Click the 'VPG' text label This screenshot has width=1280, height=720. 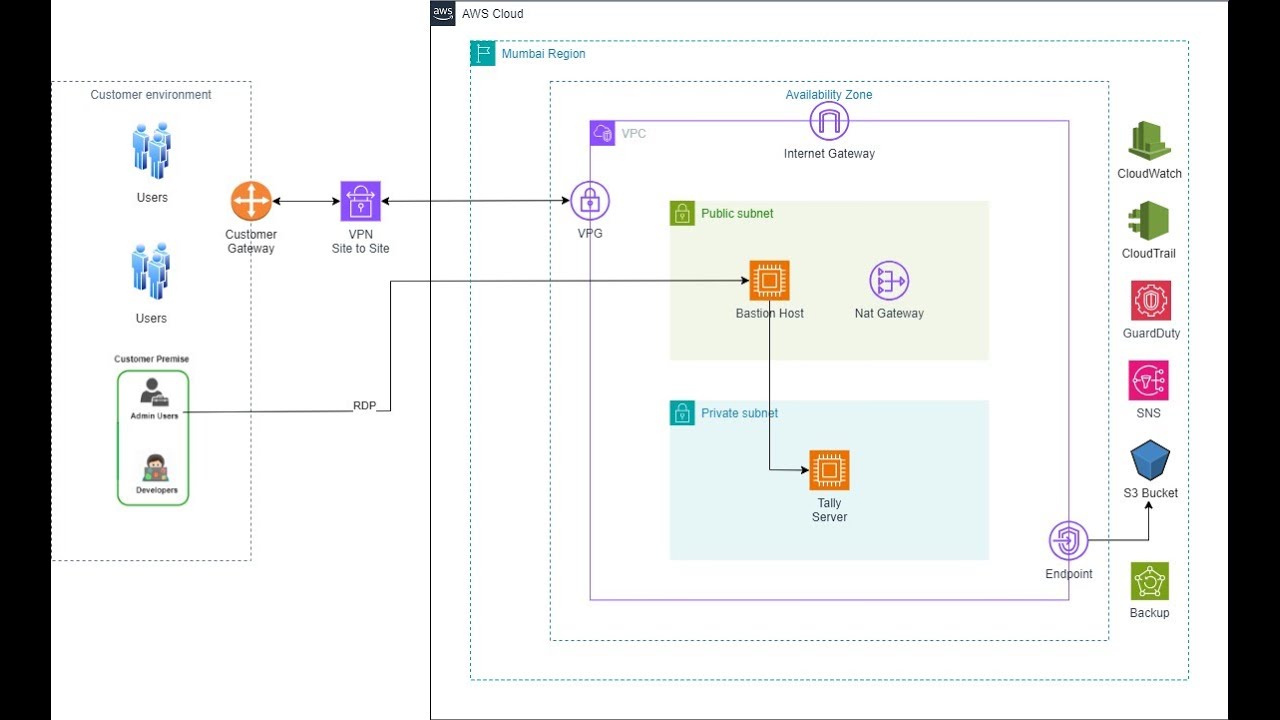click(590, 234)
